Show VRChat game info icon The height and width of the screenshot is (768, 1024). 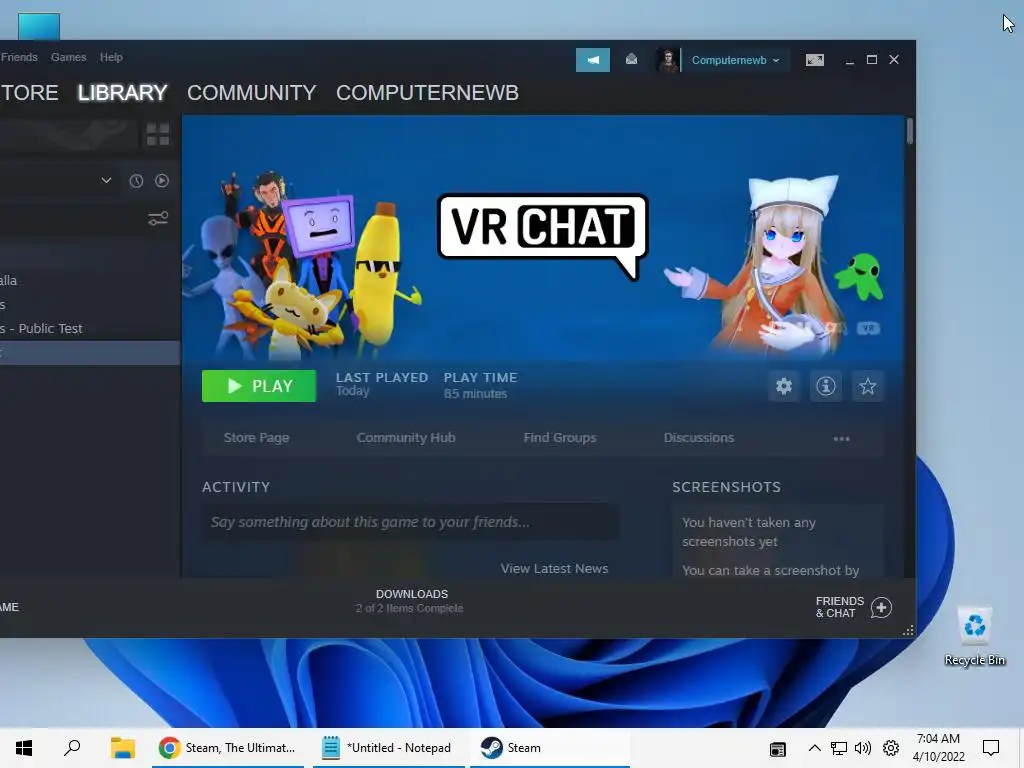(x=825, y=387)
